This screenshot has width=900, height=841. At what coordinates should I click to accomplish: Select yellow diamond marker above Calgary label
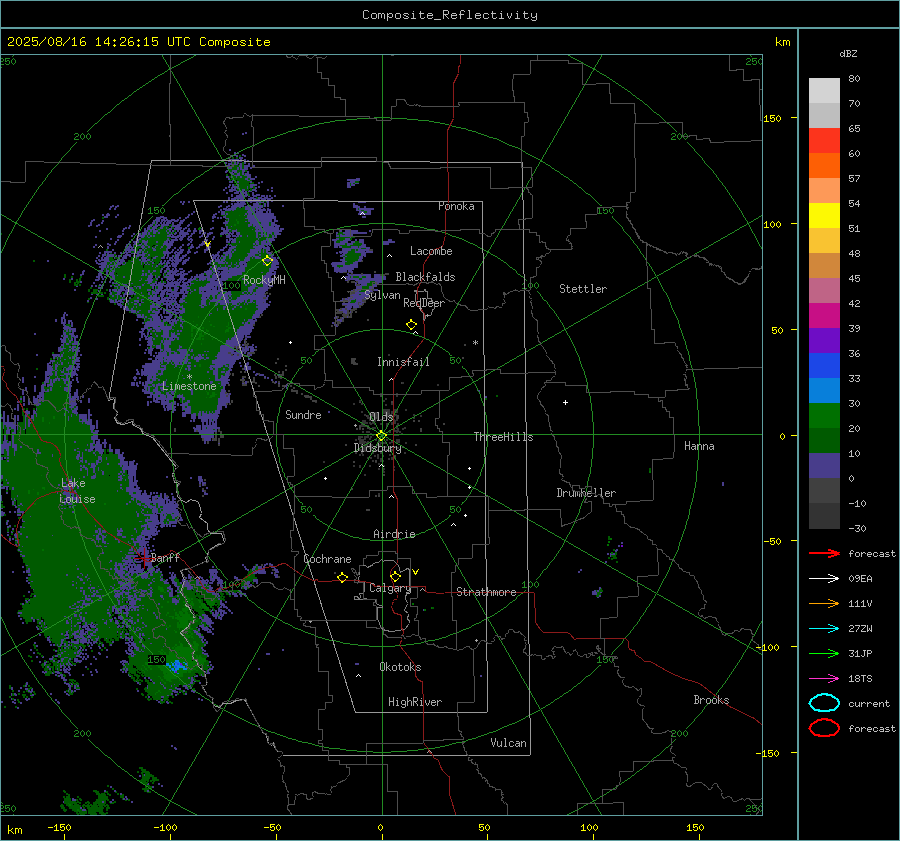[395, 576]
